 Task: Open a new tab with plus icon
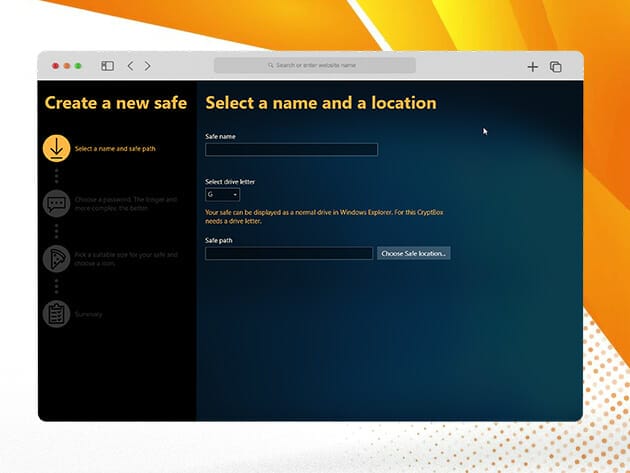532,66
